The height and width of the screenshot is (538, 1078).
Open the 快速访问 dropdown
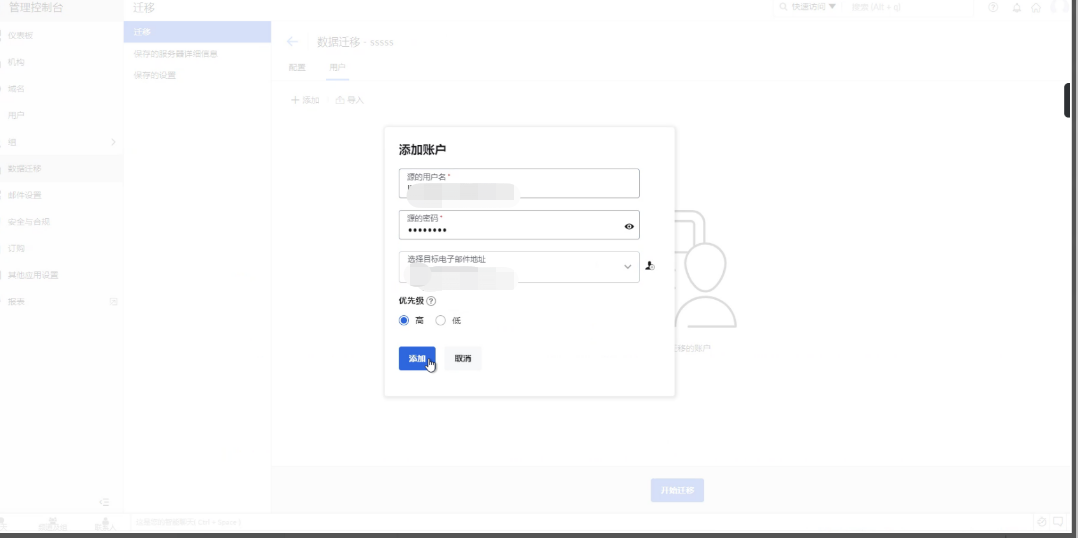pyautogui.click(x=807, y=7)
